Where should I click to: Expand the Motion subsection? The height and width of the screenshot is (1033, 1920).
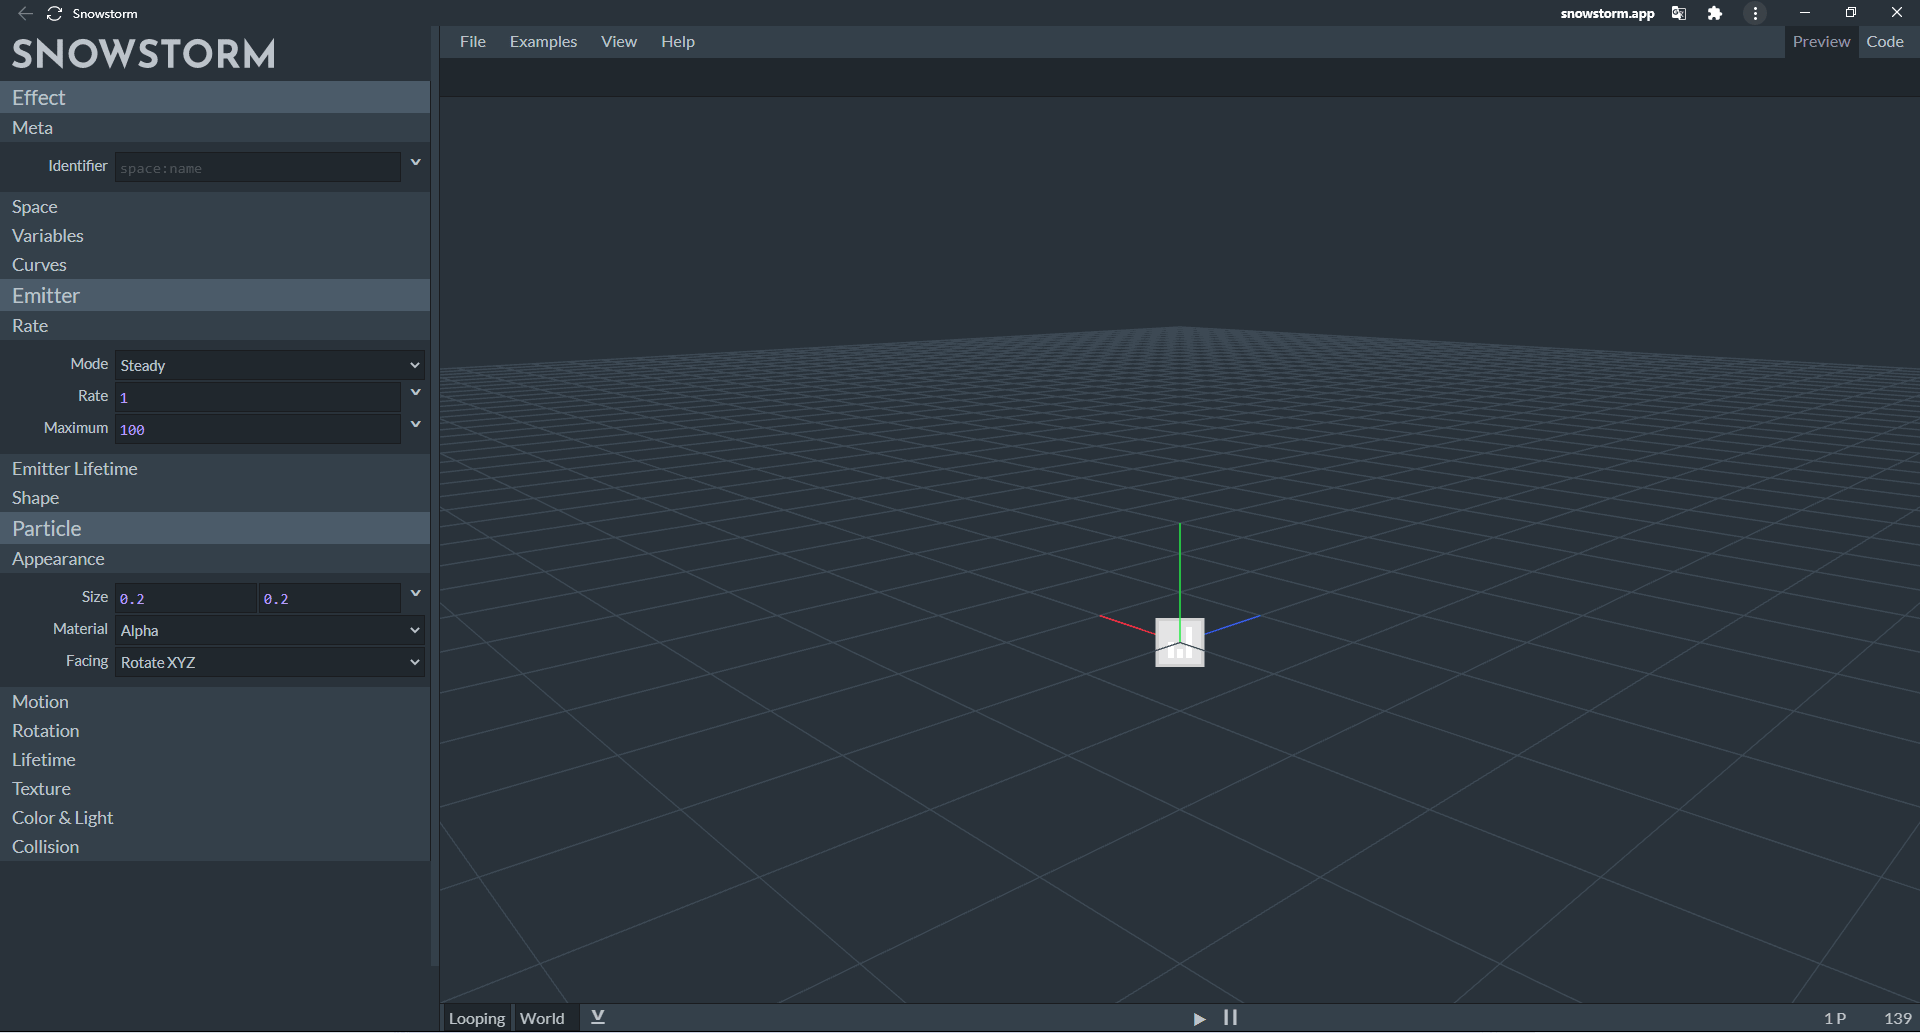[x=215, y=702]
